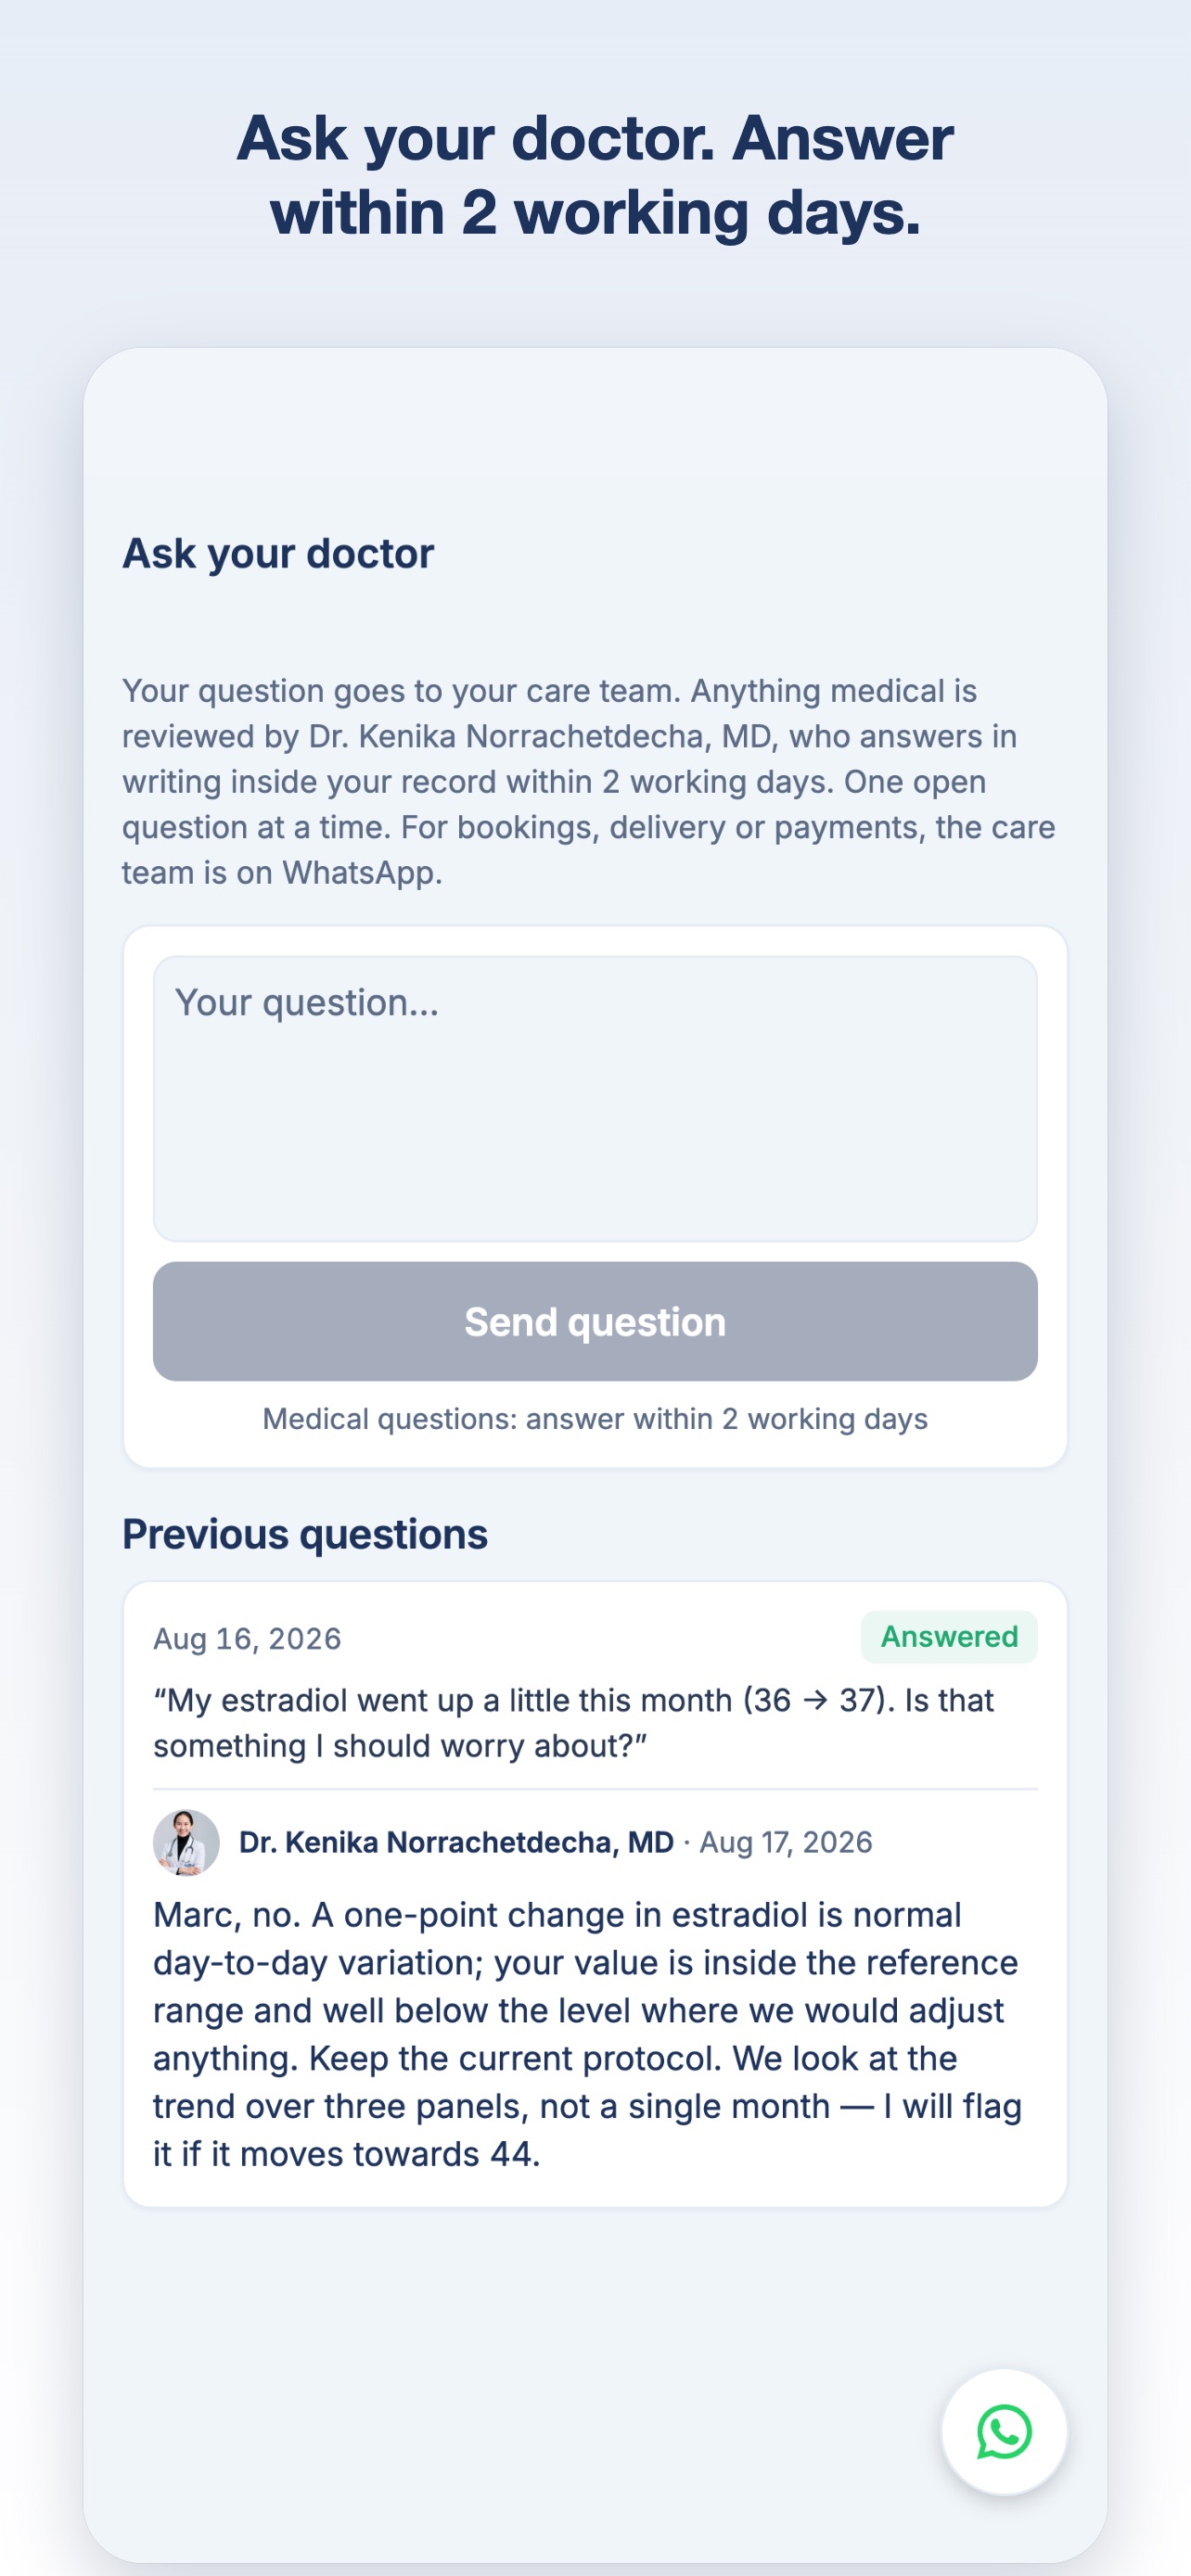The height and width of the screenshot is (2576, 1191).
Task: Click the Aug 17, 2026 answer date
Action: point(786,1842)
